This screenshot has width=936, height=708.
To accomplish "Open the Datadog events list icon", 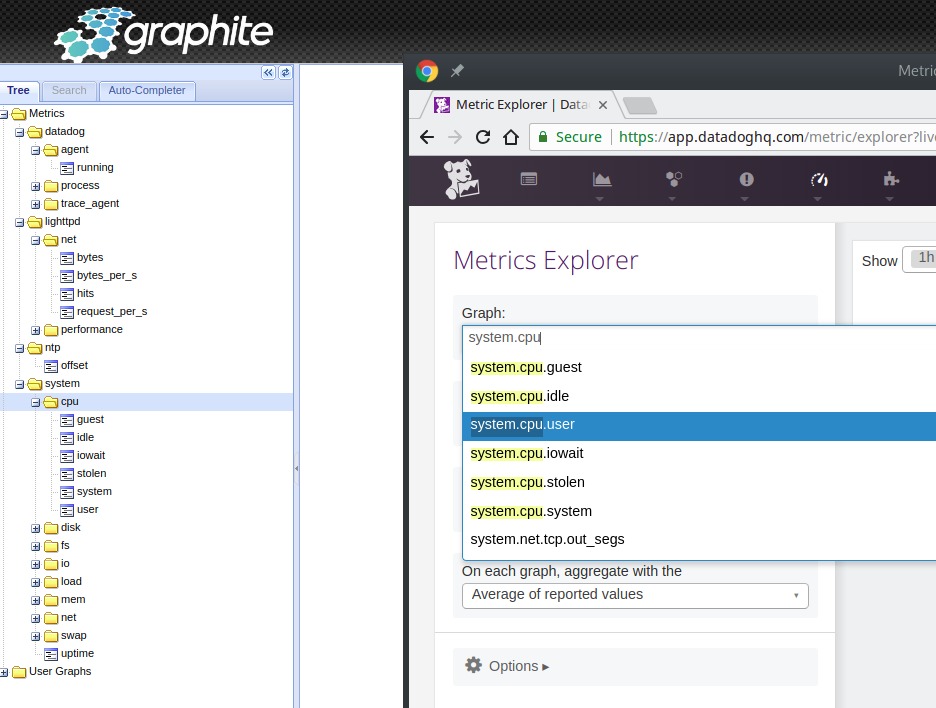I will pos(529,179).
